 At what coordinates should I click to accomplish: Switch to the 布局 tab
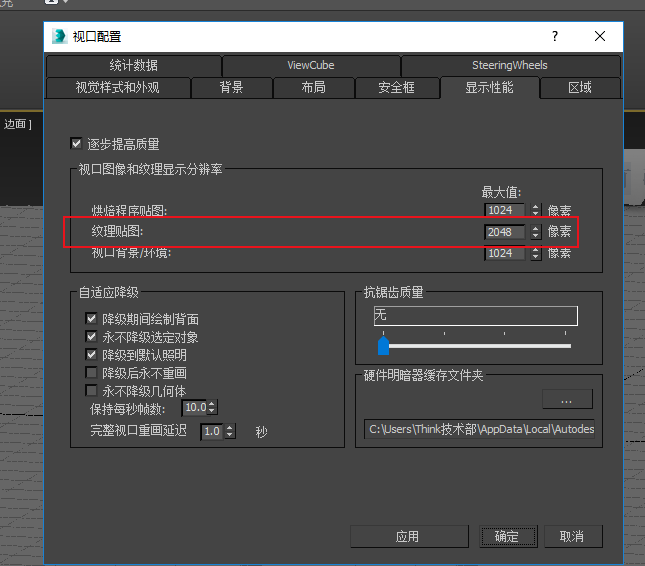coord(313,88)
